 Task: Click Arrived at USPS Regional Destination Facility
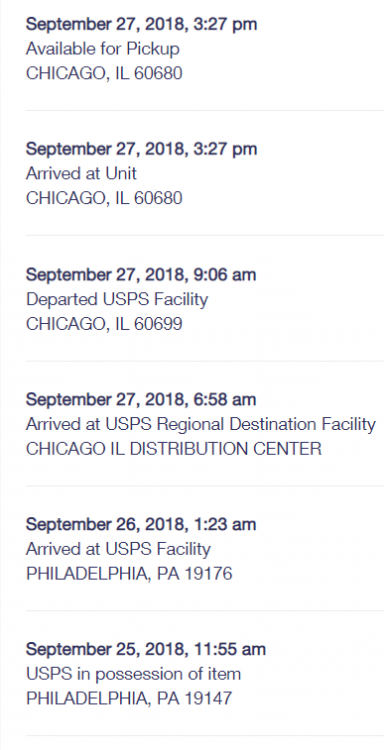point(201,424)
